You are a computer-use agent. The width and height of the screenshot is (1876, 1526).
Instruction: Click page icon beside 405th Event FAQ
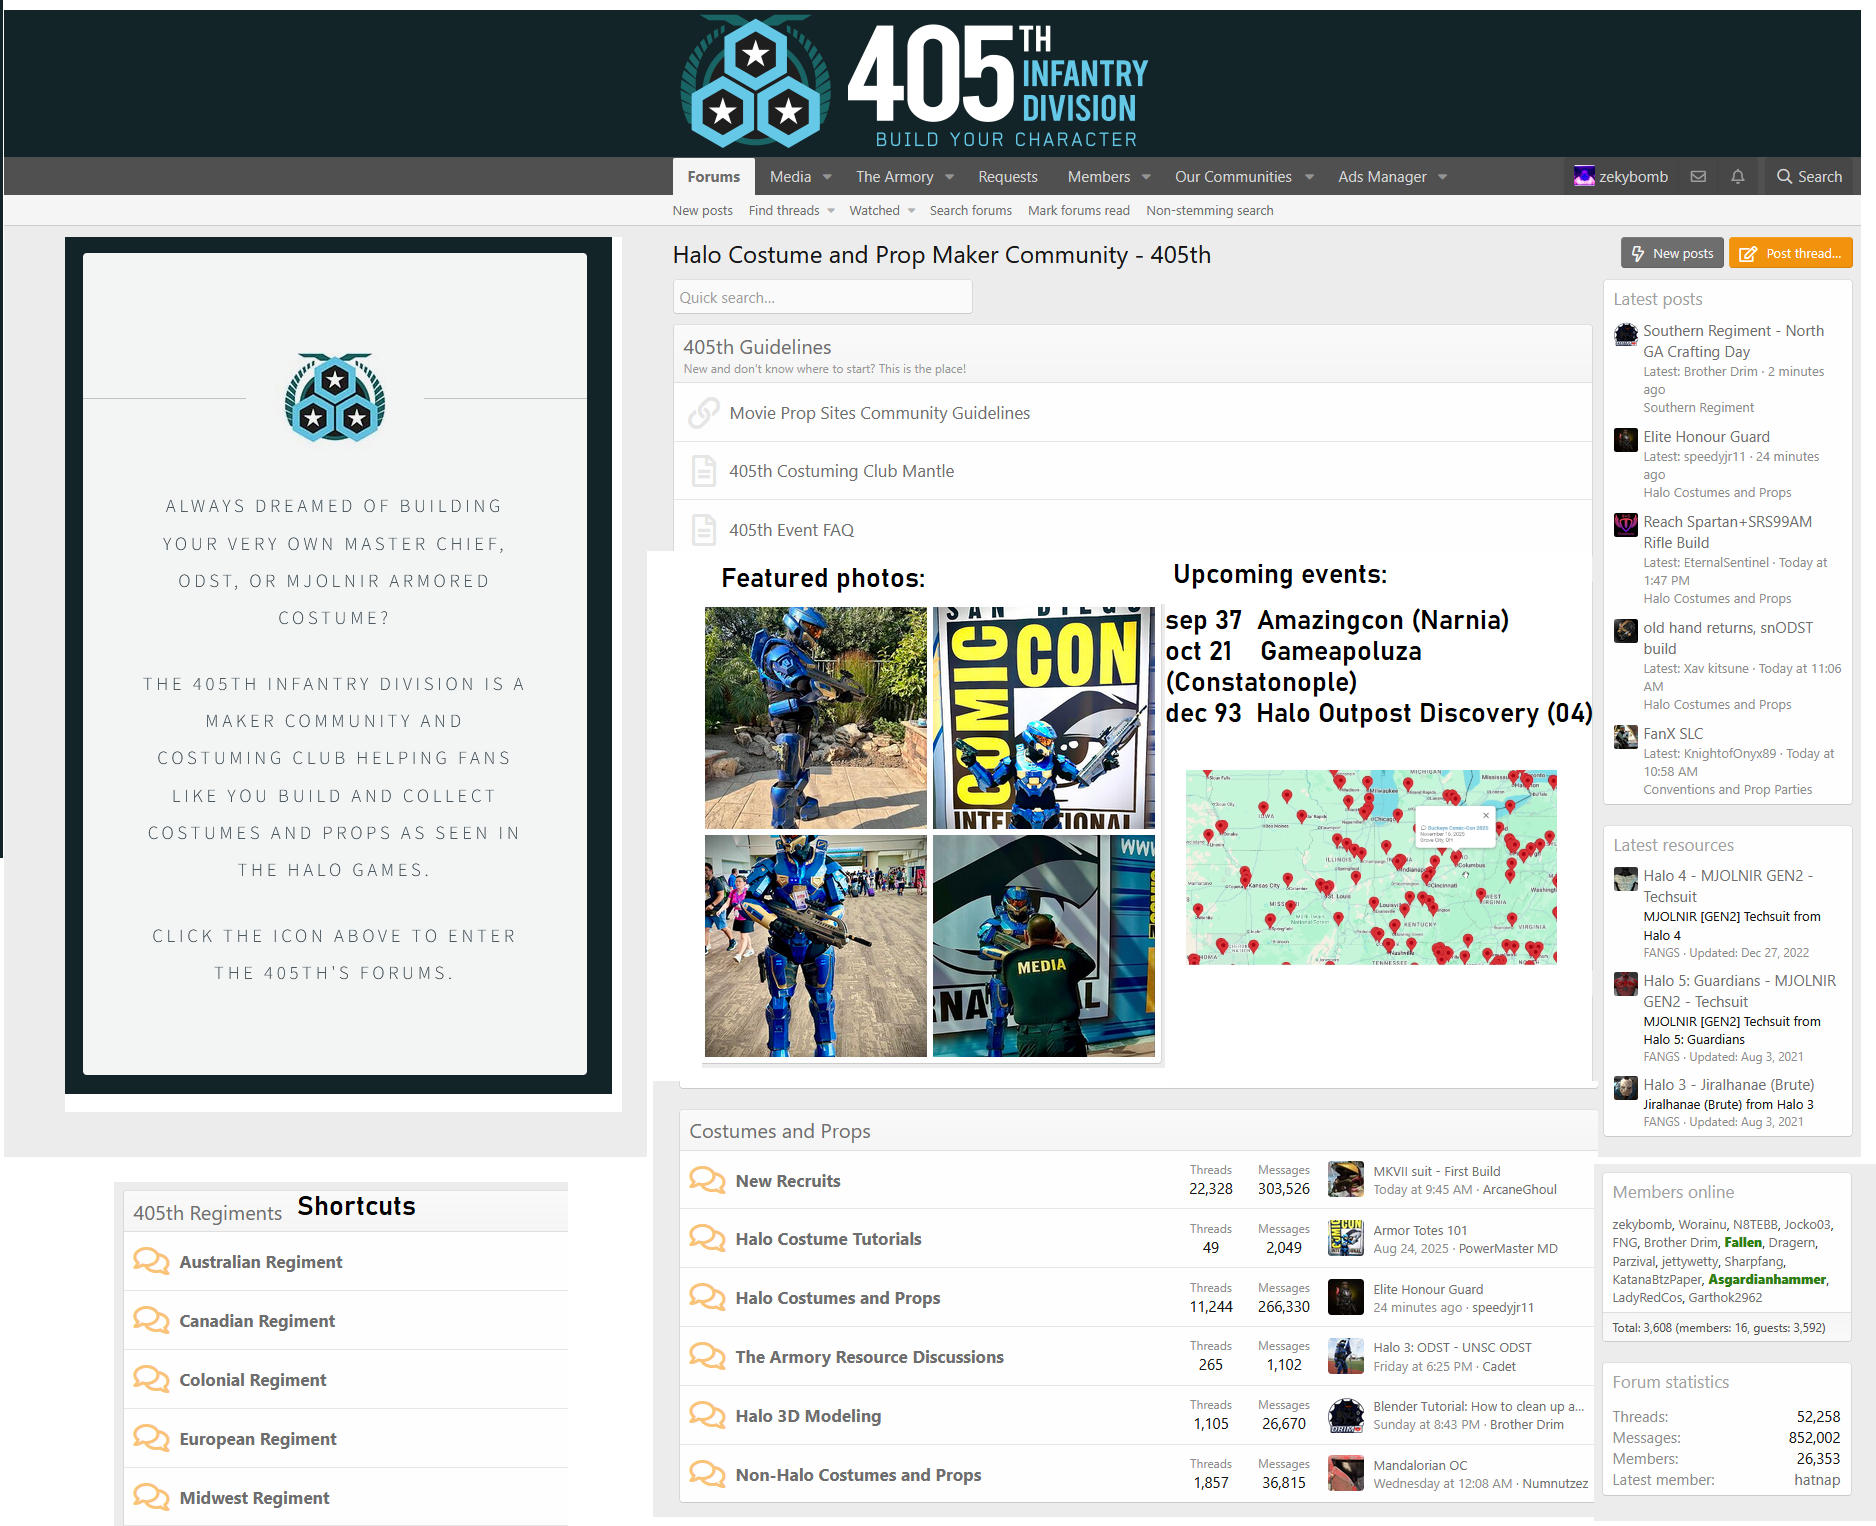pyautogui.click(x=704, y=530)
